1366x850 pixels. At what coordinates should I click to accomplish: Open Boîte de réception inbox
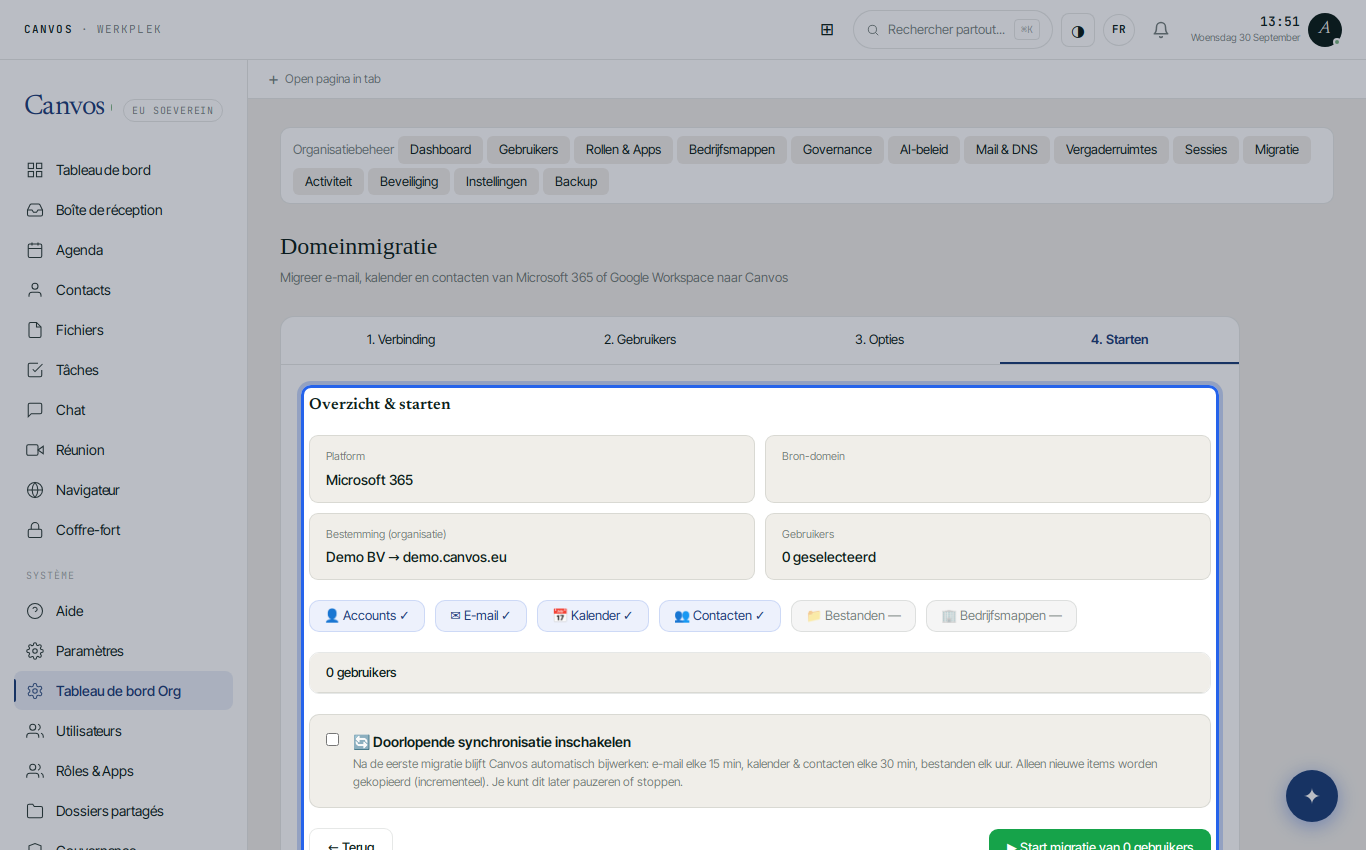[123, 210]
